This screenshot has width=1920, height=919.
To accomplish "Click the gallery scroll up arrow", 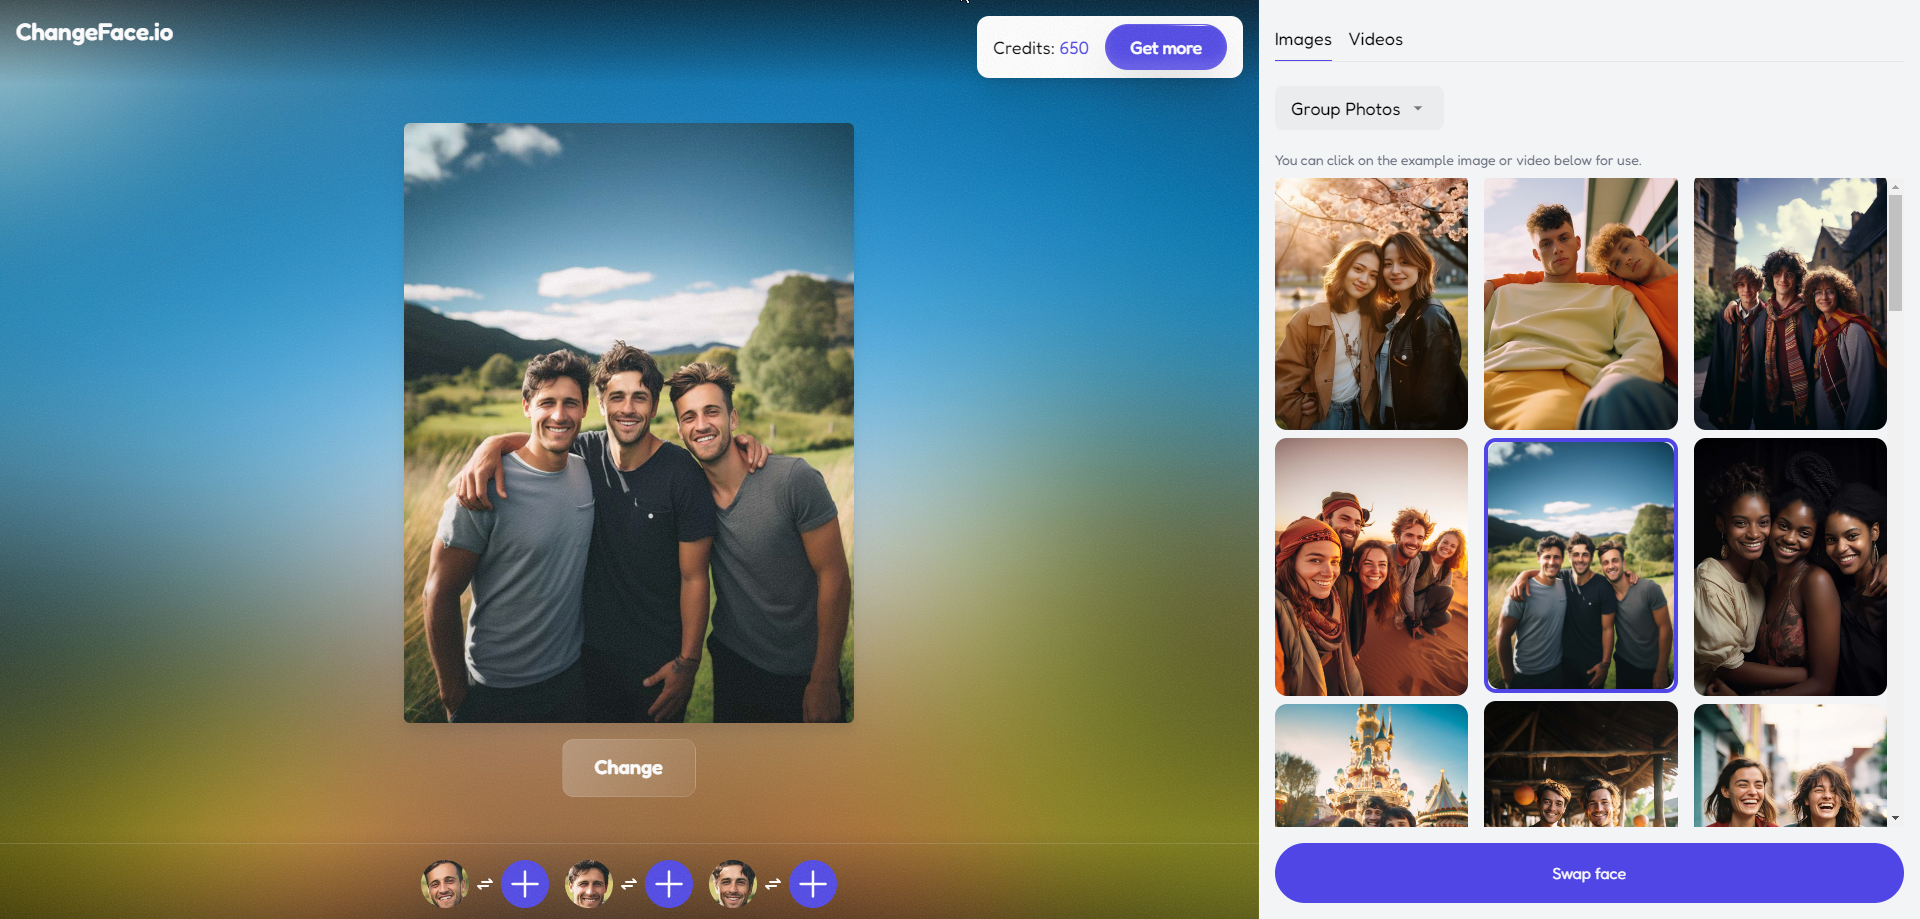I will coord(1895,187).
